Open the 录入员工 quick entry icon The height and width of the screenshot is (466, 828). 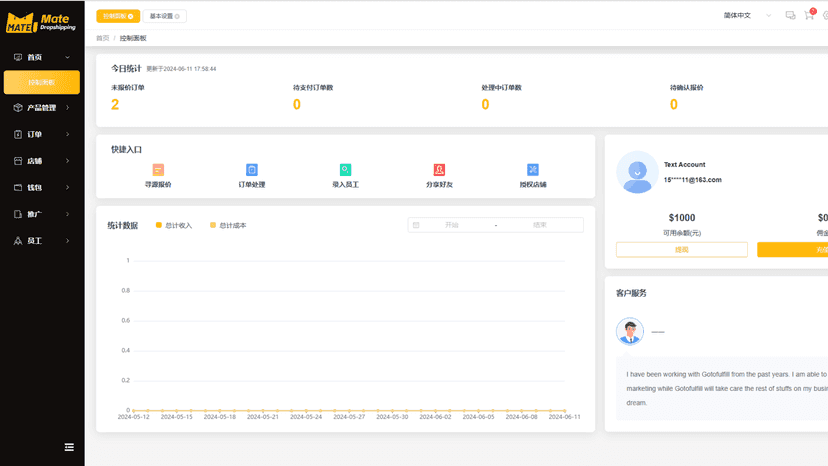pos(345,170)
